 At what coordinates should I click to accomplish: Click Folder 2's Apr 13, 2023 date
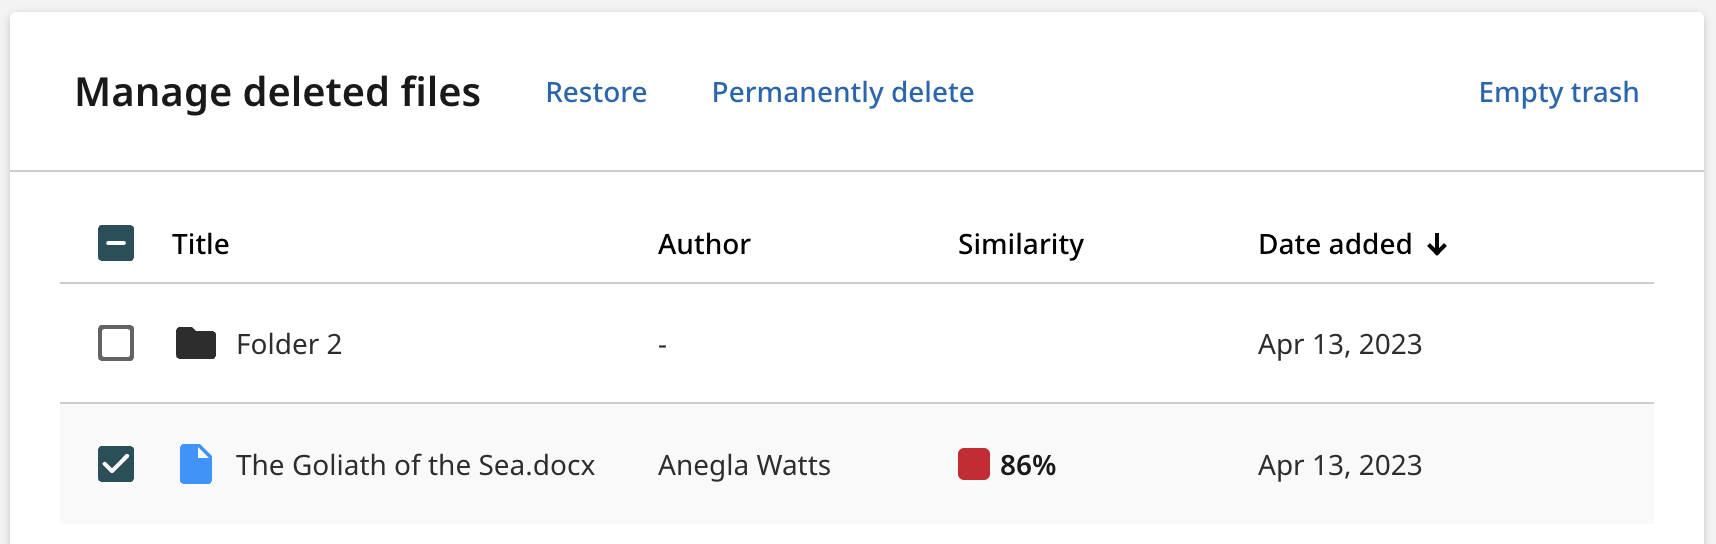tap(1340, 344)
